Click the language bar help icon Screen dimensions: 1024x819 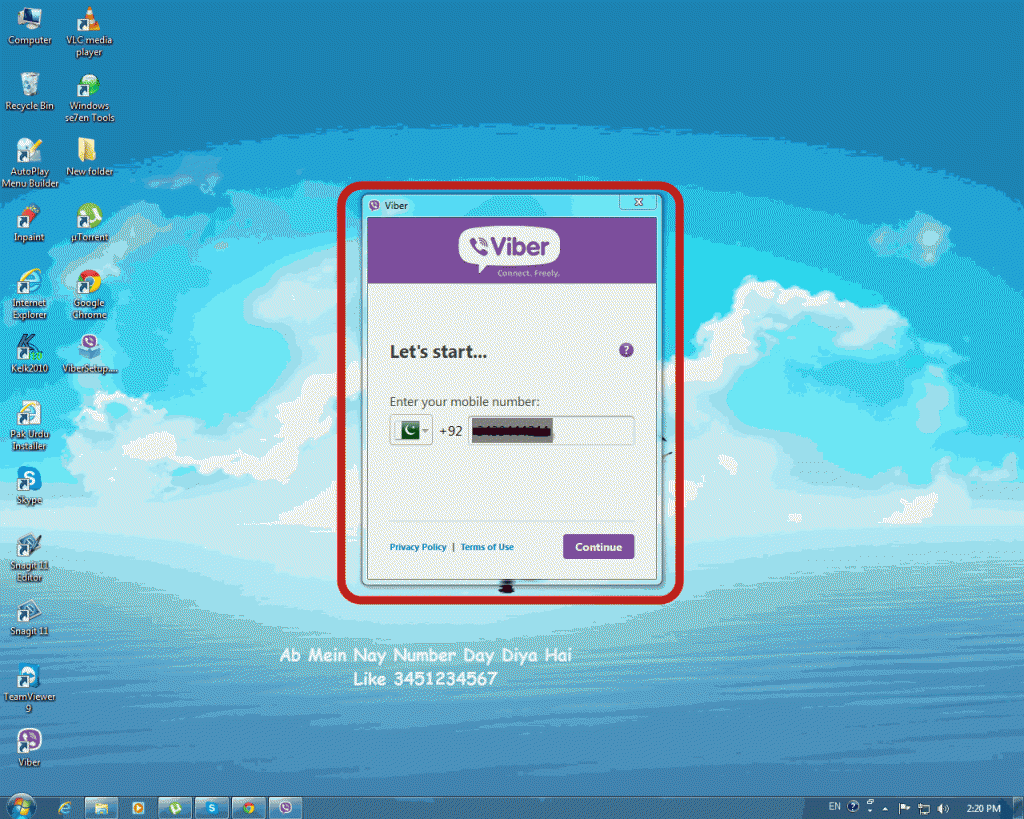click(853, 806)
